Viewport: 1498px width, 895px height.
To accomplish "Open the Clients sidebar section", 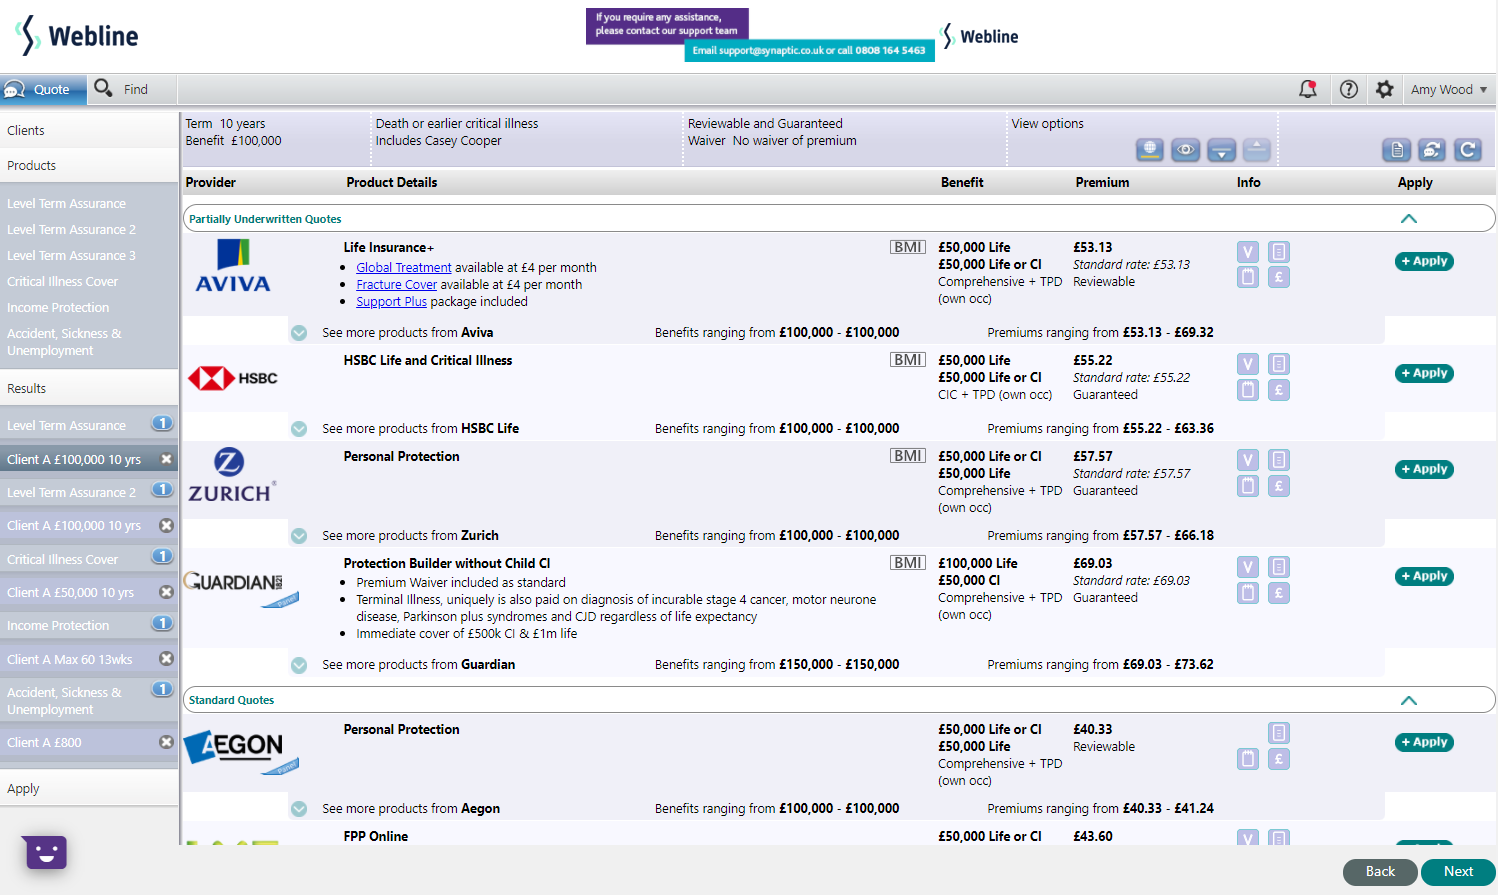I will pyautogui.click(x=89, y=130).
